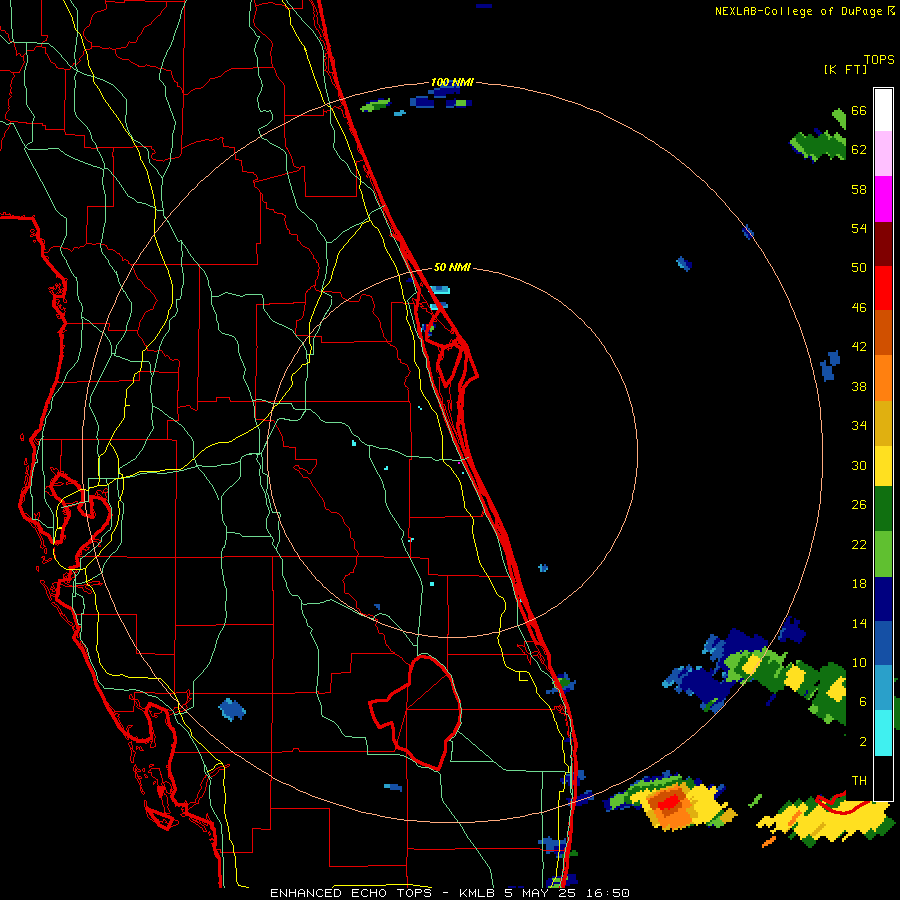Image resolution: width=900 pixels, height=900 pixels.
Task: Click the legend value 14
Action: point(859,623)
